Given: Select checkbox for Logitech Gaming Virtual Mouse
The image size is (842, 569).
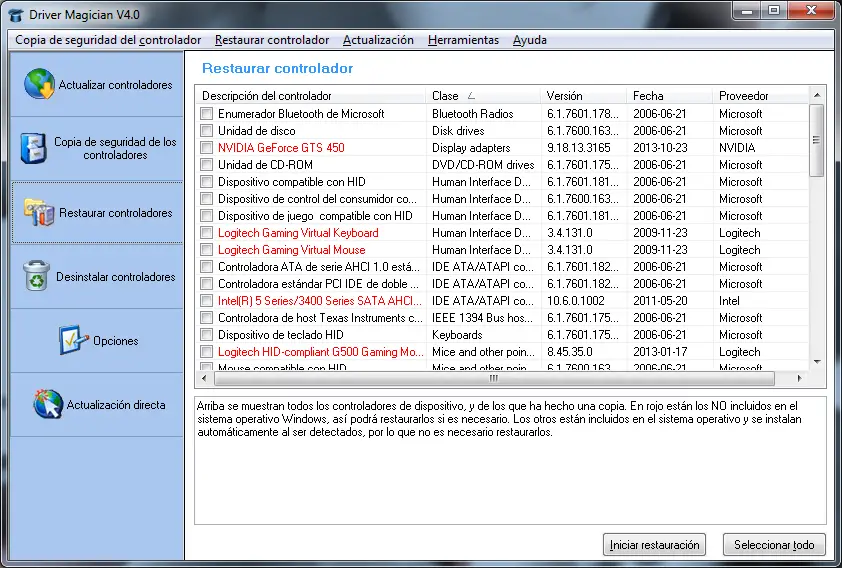Looking at the screenshot, I should 206,250.
